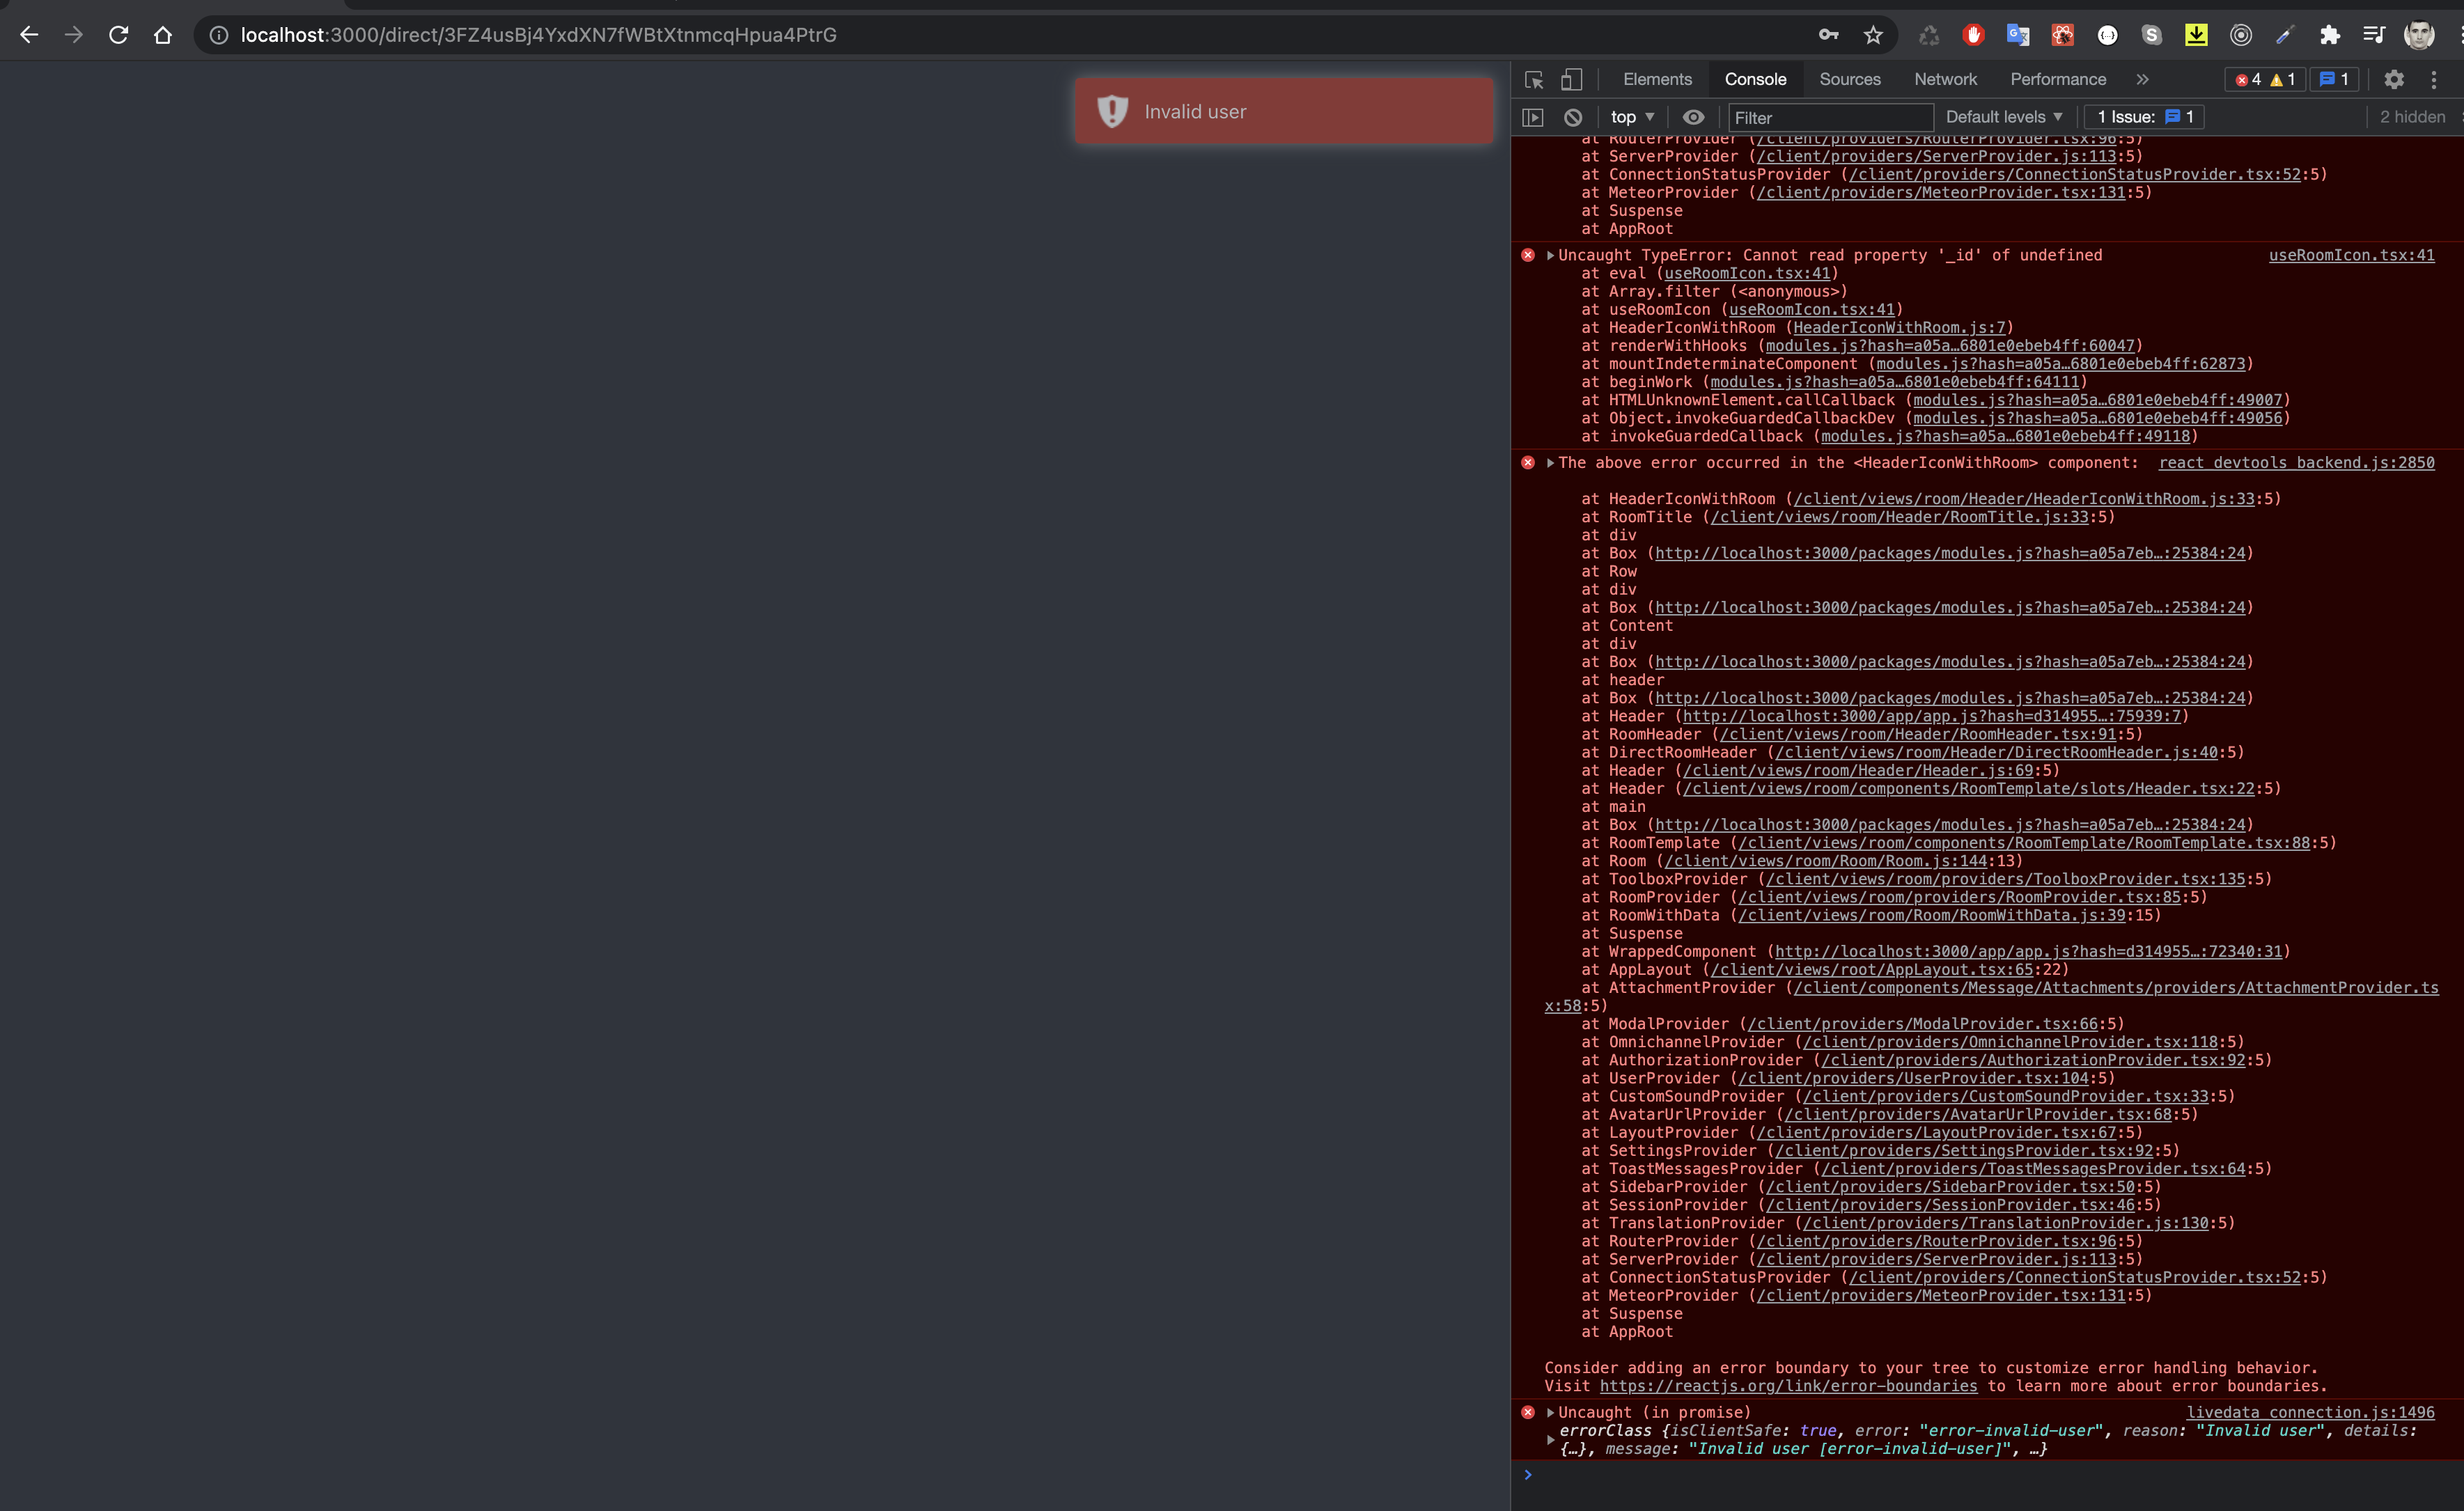Dismiss the 'Invalid user' error toast
This screenshot has height=1511, width=2464.
coord(1284,111)
